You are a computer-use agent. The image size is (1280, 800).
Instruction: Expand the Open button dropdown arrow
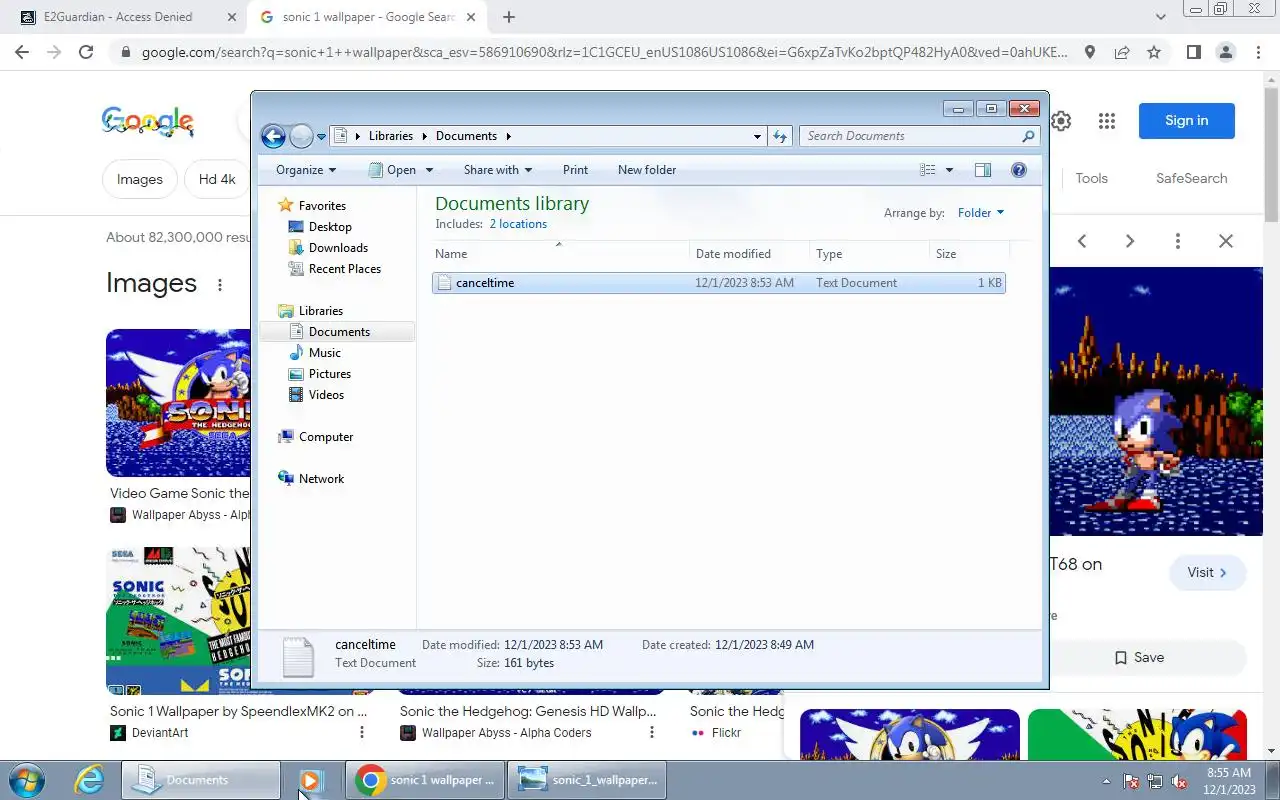(429, 170)
